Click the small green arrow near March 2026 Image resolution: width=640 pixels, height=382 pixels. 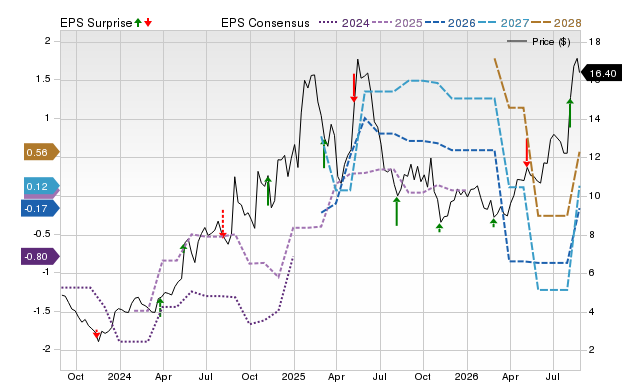493,222
